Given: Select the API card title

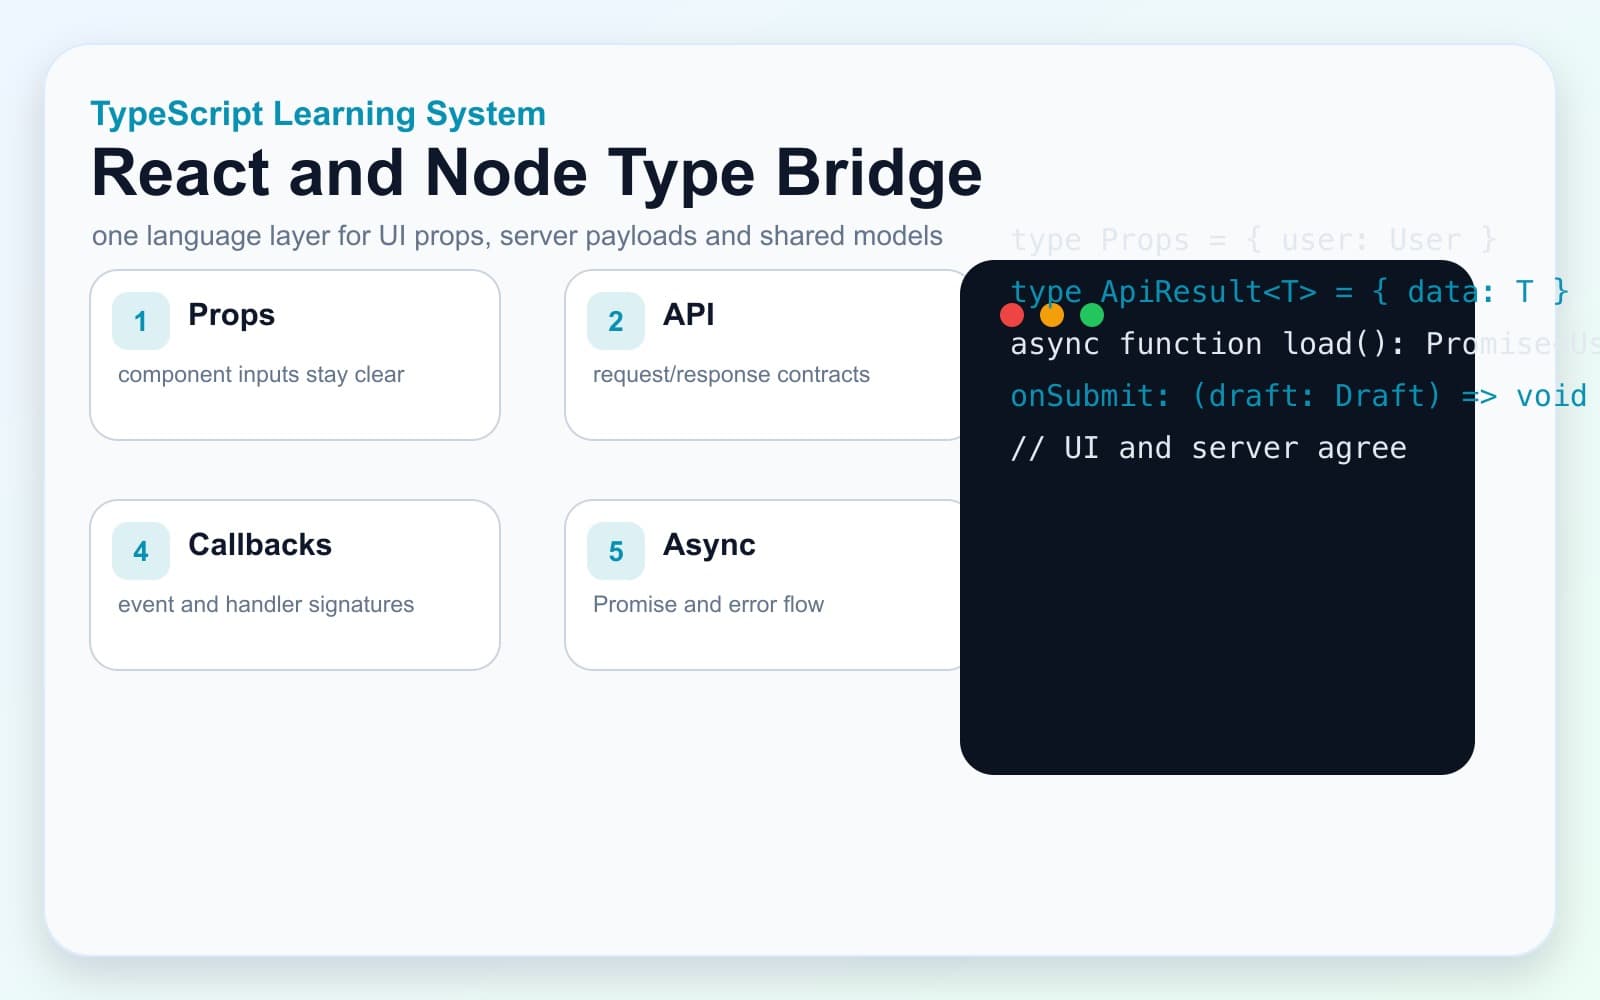Looking at the screenshot, I should pyautogui.click(x=689, y=315).
